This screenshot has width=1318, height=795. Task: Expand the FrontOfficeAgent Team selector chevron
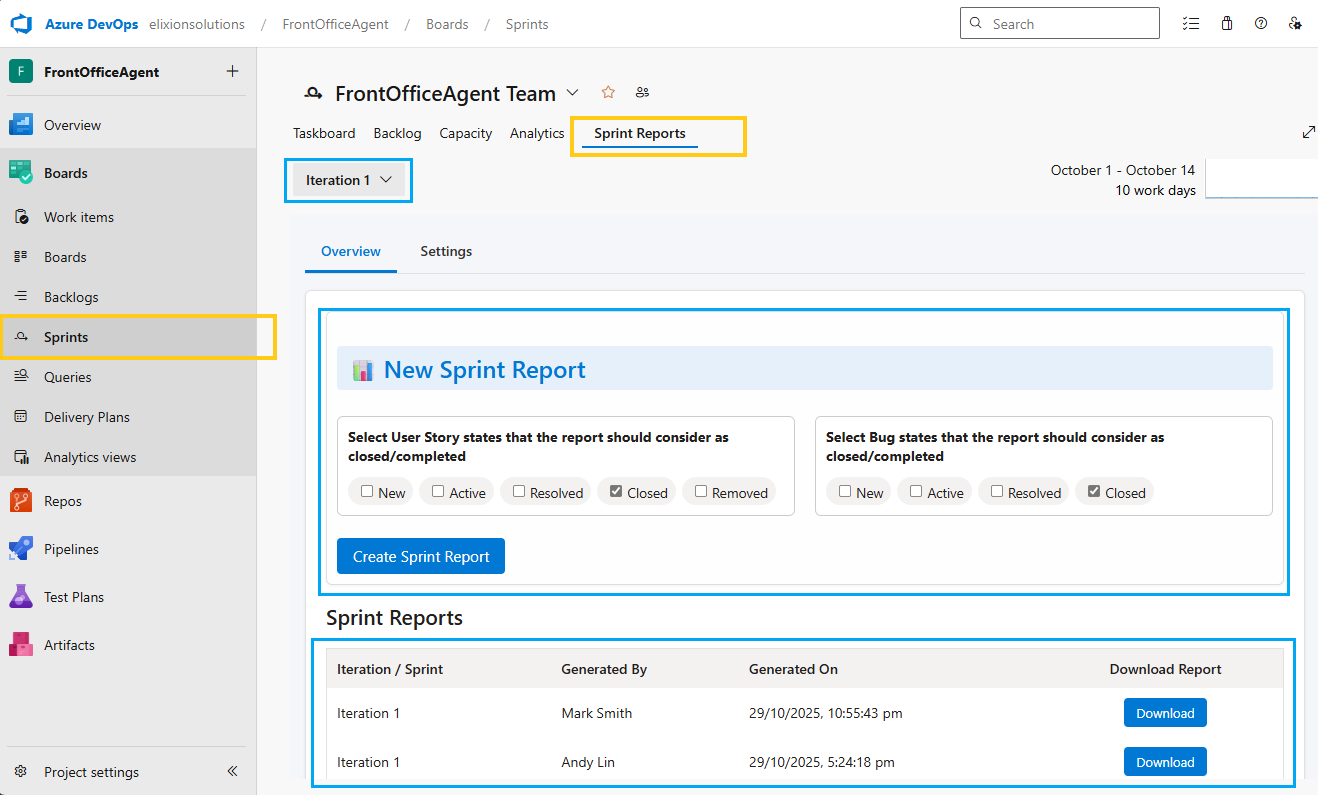pos(572,93)
